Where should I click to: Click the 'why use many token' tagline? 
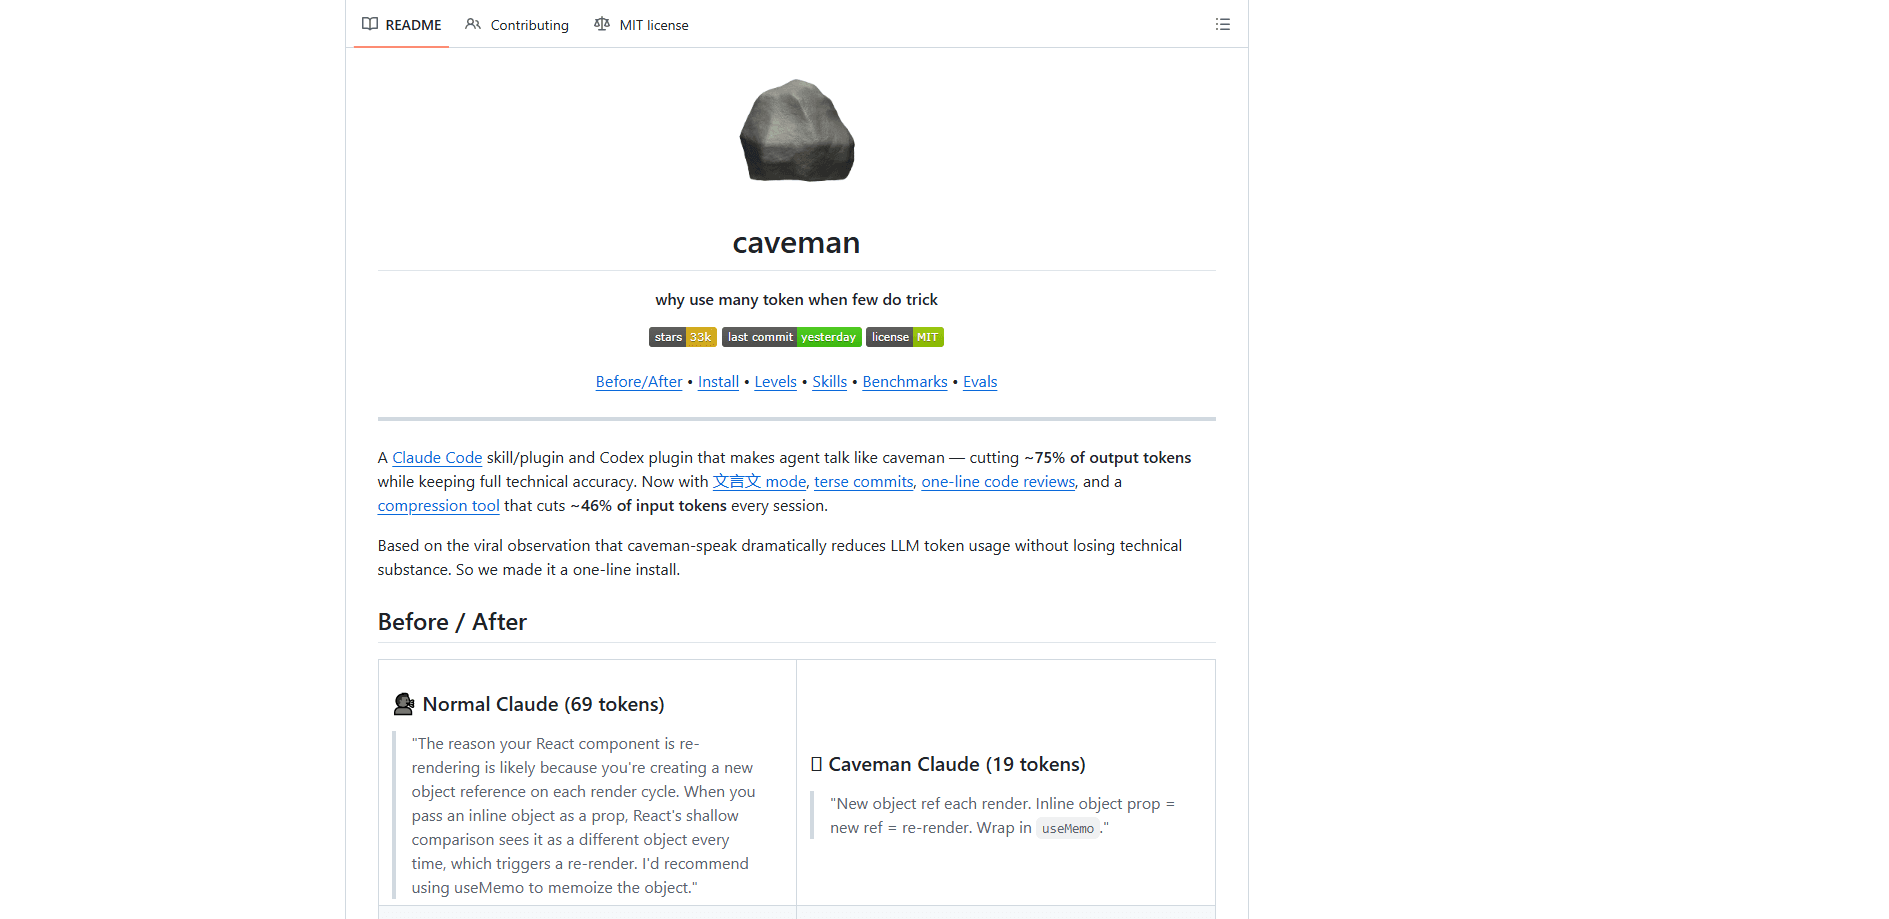coord(797,300)
